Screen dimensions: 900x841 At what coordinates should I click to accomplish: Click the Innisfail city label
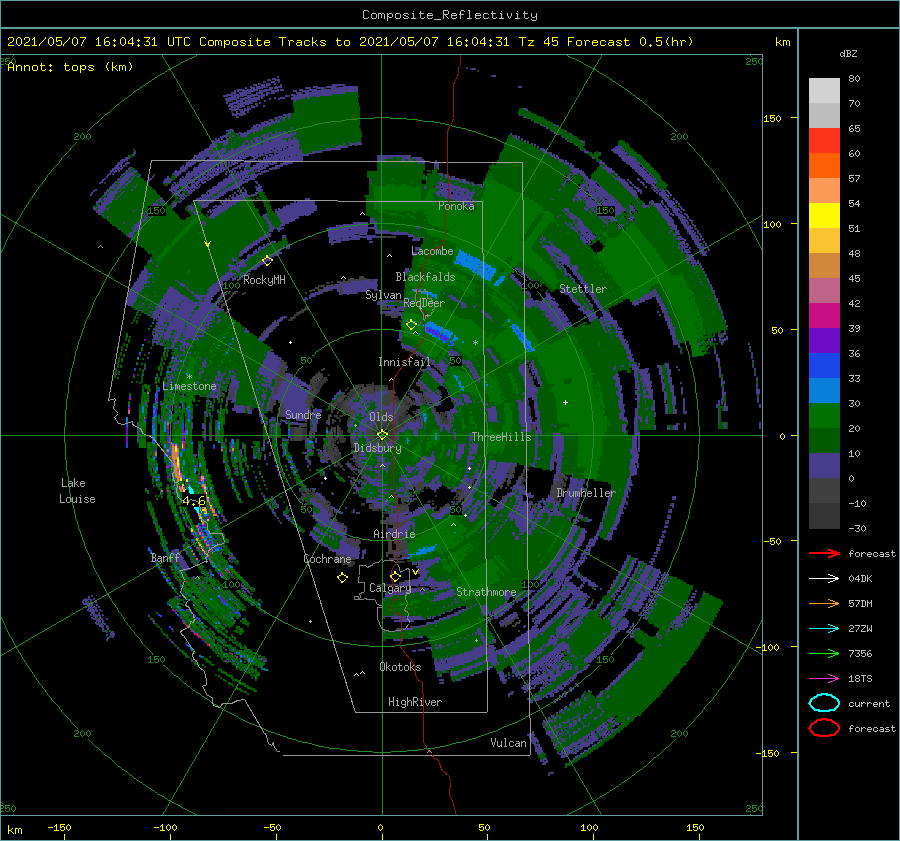pos(404,362)
